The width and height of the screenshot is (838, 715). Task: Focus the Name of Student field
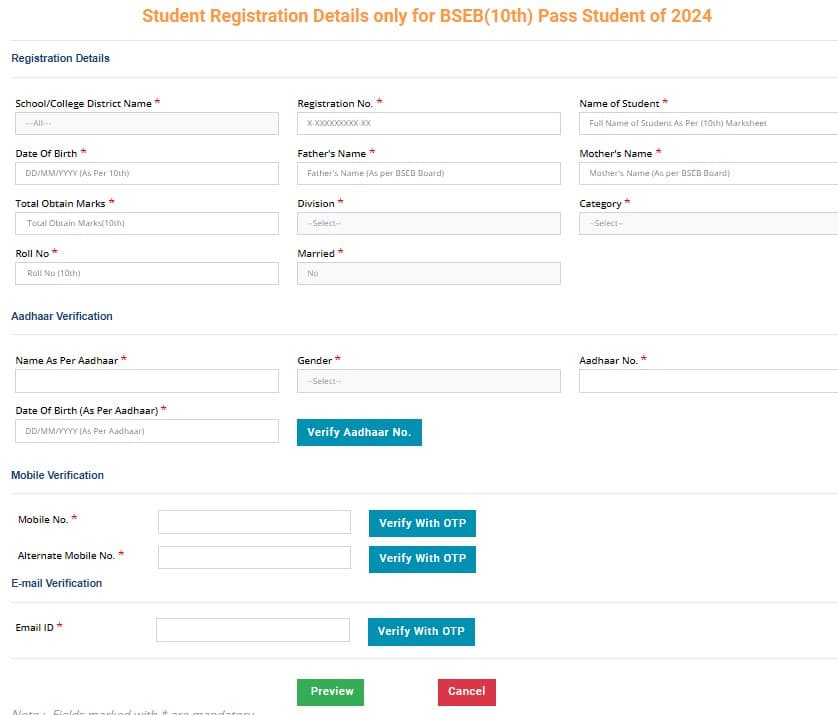pyautogui.click(x=708, y=123)
